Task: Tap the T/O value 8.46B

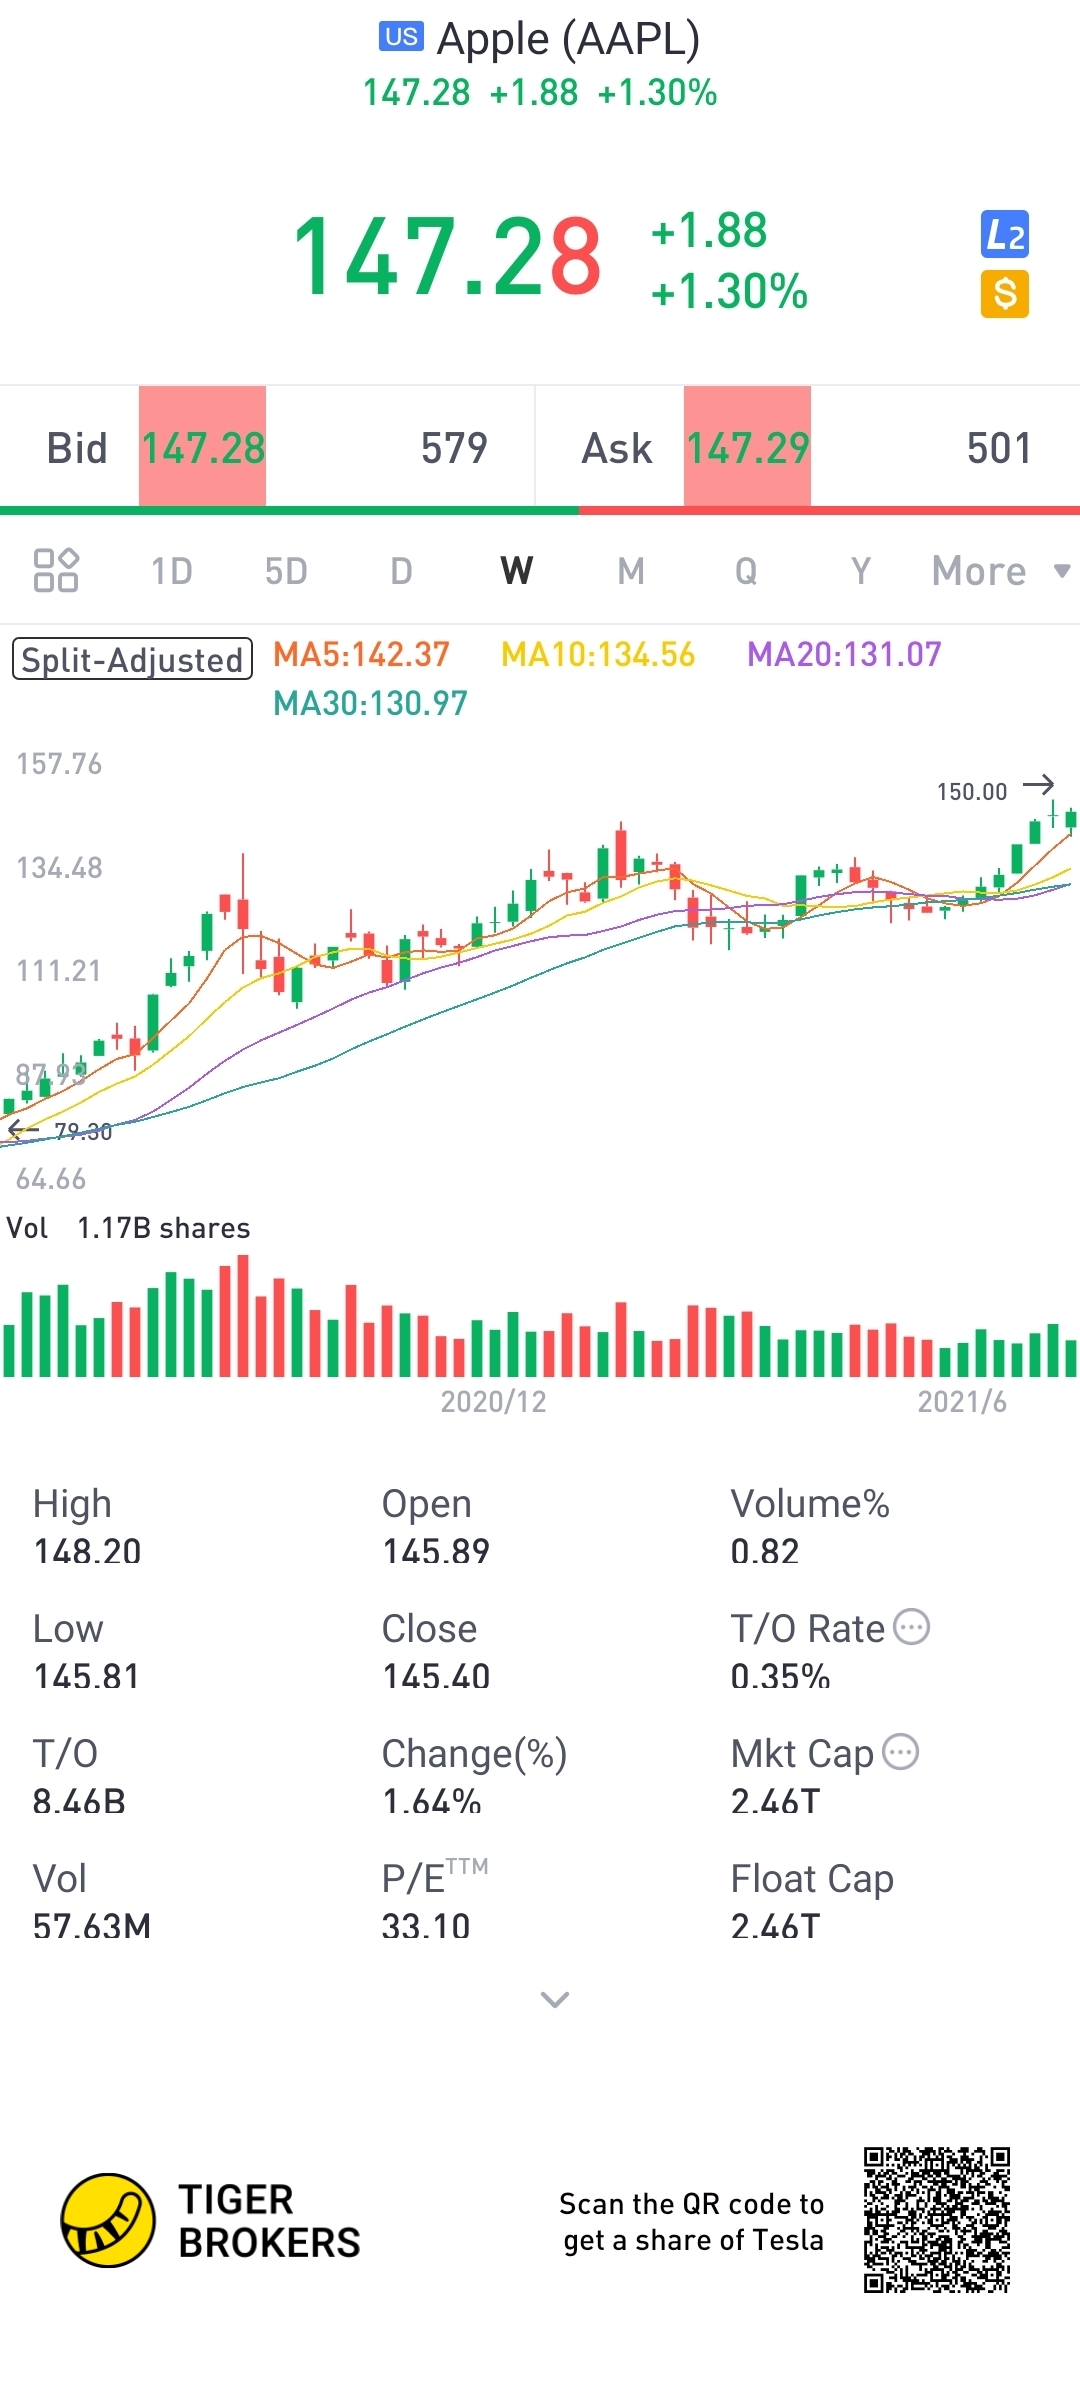Action: click(79, 1801)
